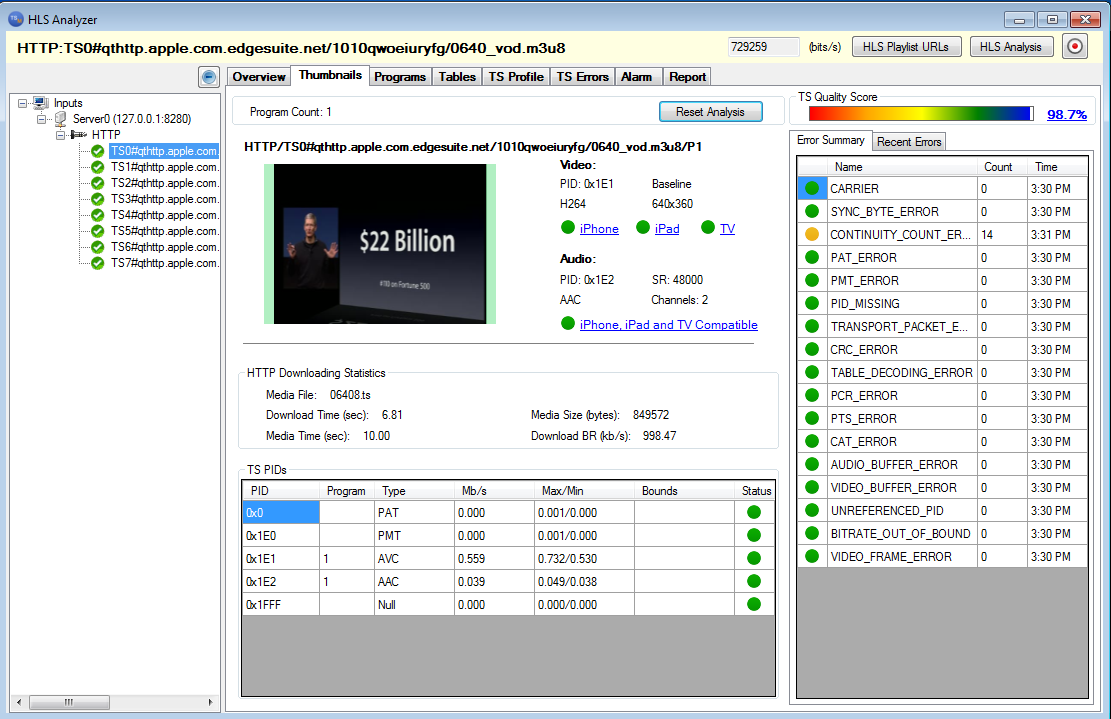This screenshot has width=1111, height=719.
Task: Open the Recent Errors tab
Action: pyautogui.click(x=909, y=142)
